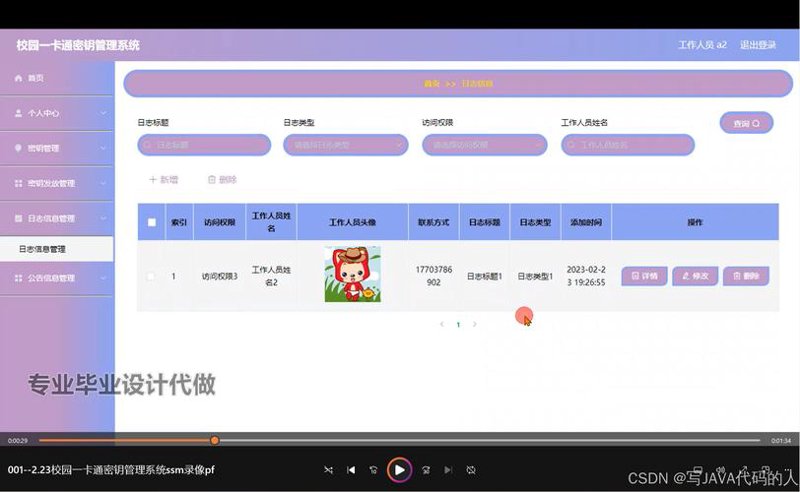The image size is (800, 492).
Task: Click the 工作人员头像 column header
Action: pyautogui.click(x=353, y=223)
